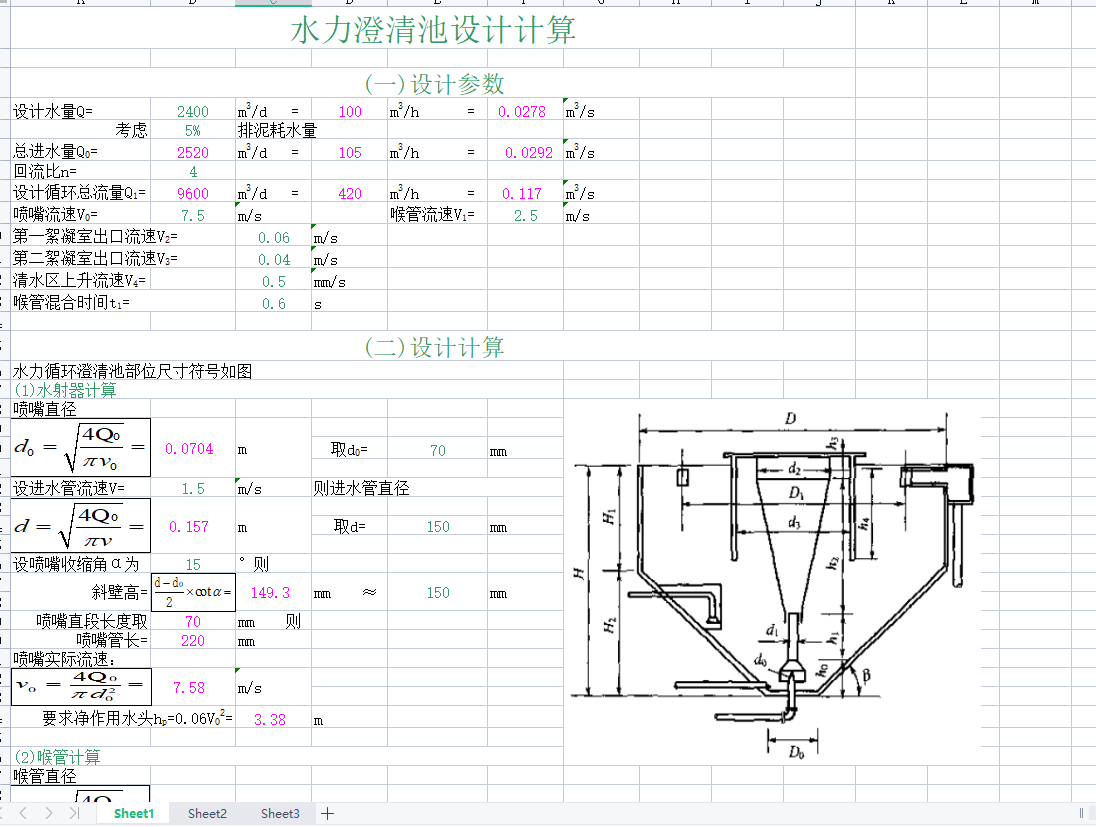Click the value 0.04 for V3
The height and width of the screenshot is (827, 1096).
(x=273, y=260)
